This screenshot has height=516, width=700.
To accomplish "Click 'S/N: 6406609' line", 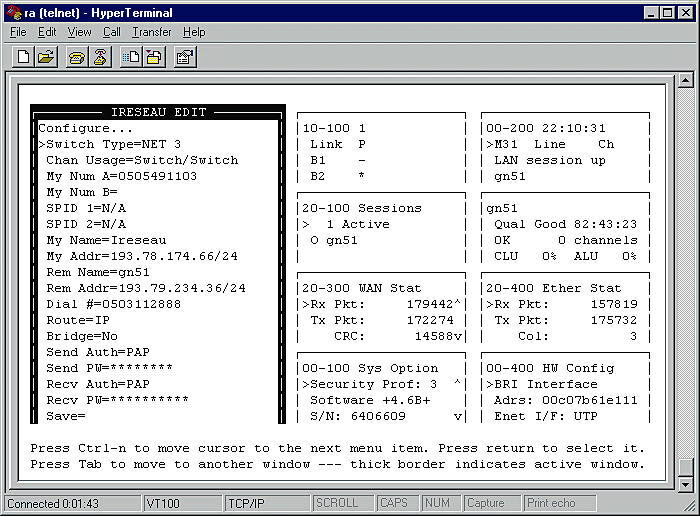I will [x=358, y=416].
